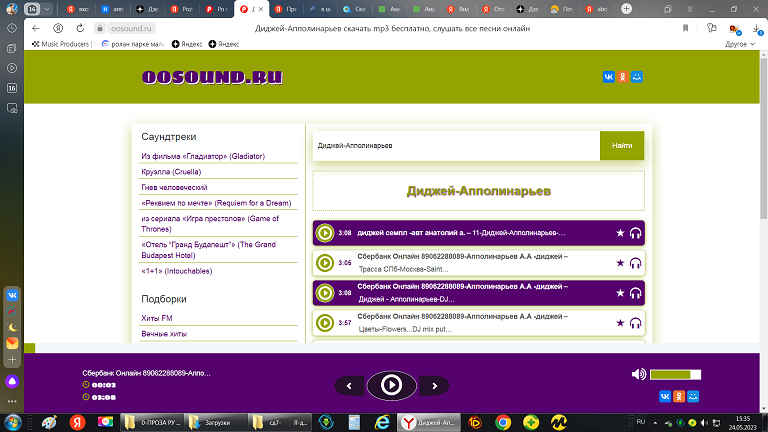Open VK in browser sidebar
The width and height of the screenshot is (768, 432).
point(12,295)
